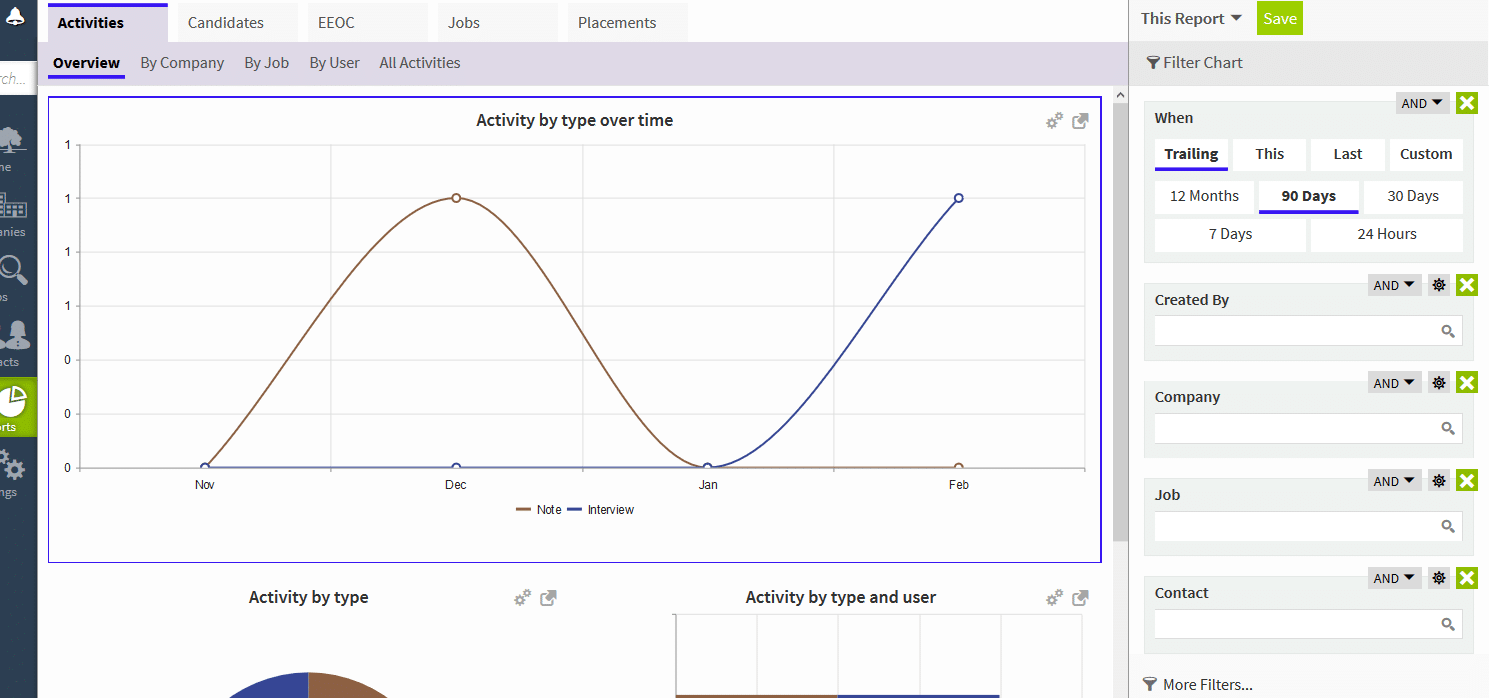Open Created By filter options gear
Image resolution: width=1489 pixels, height=698 pixels.
click(x=1439, y=285)
